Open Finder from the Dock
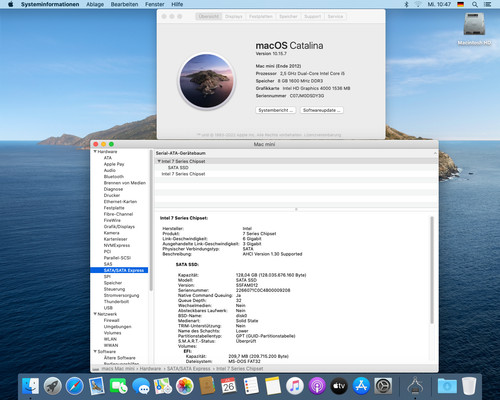This screenshot has width=500, height=400. [x=30, y=386]
